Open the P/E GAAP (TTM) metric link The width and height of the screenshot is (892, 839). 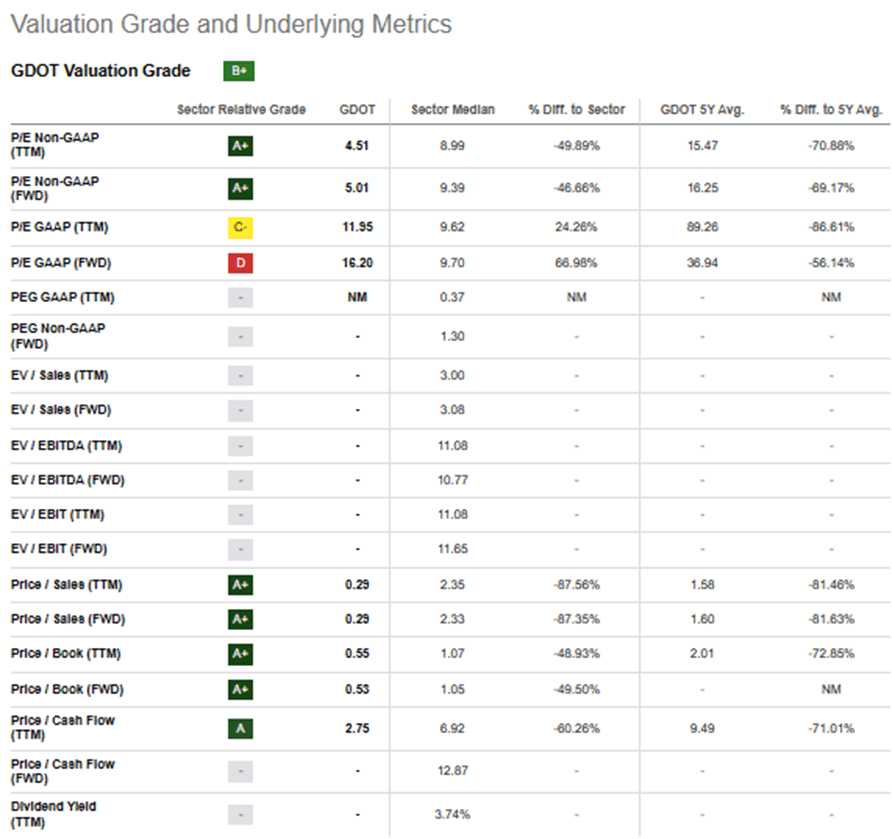pos(59,227)
